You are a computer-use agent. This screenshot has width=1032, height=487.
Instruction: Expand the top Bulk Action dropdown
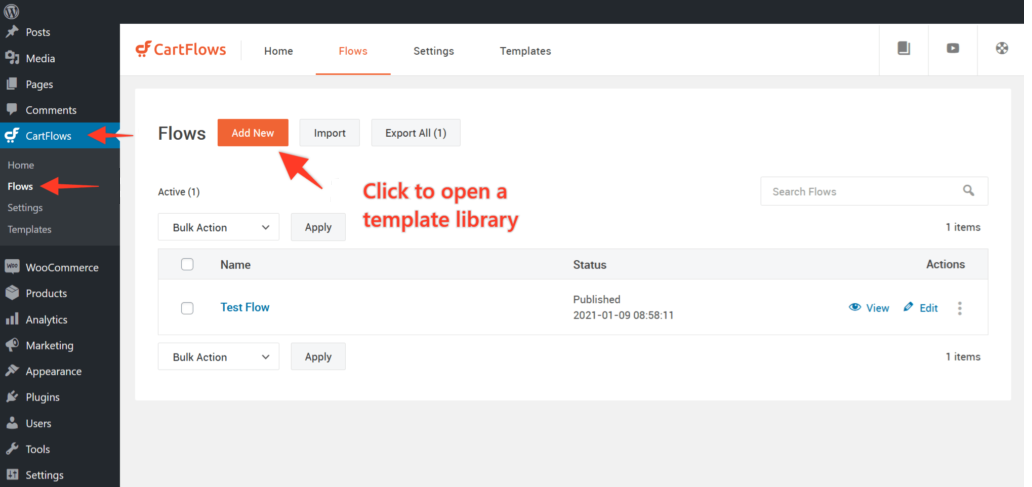pos(218,227)
